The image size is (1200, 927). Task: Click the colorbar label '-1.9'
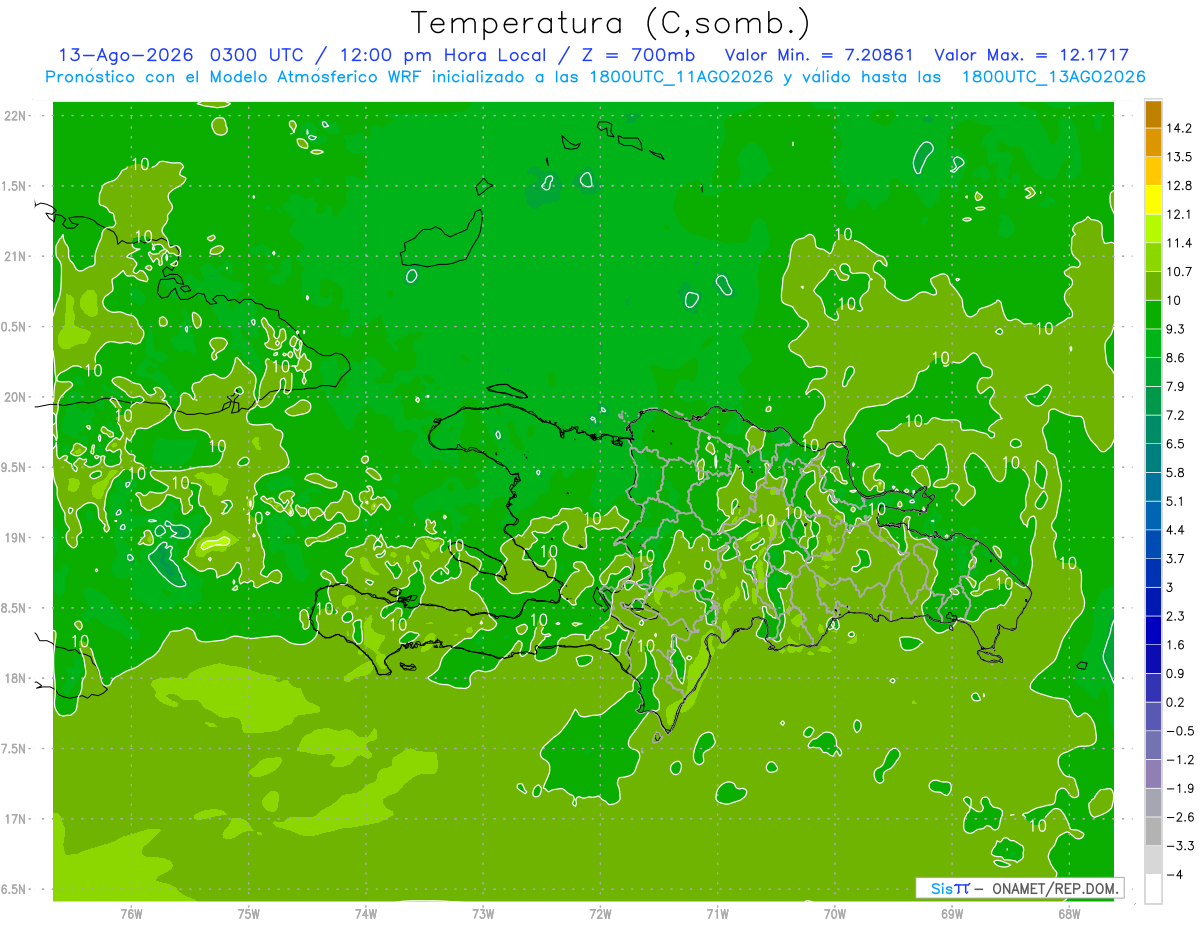1180,788
